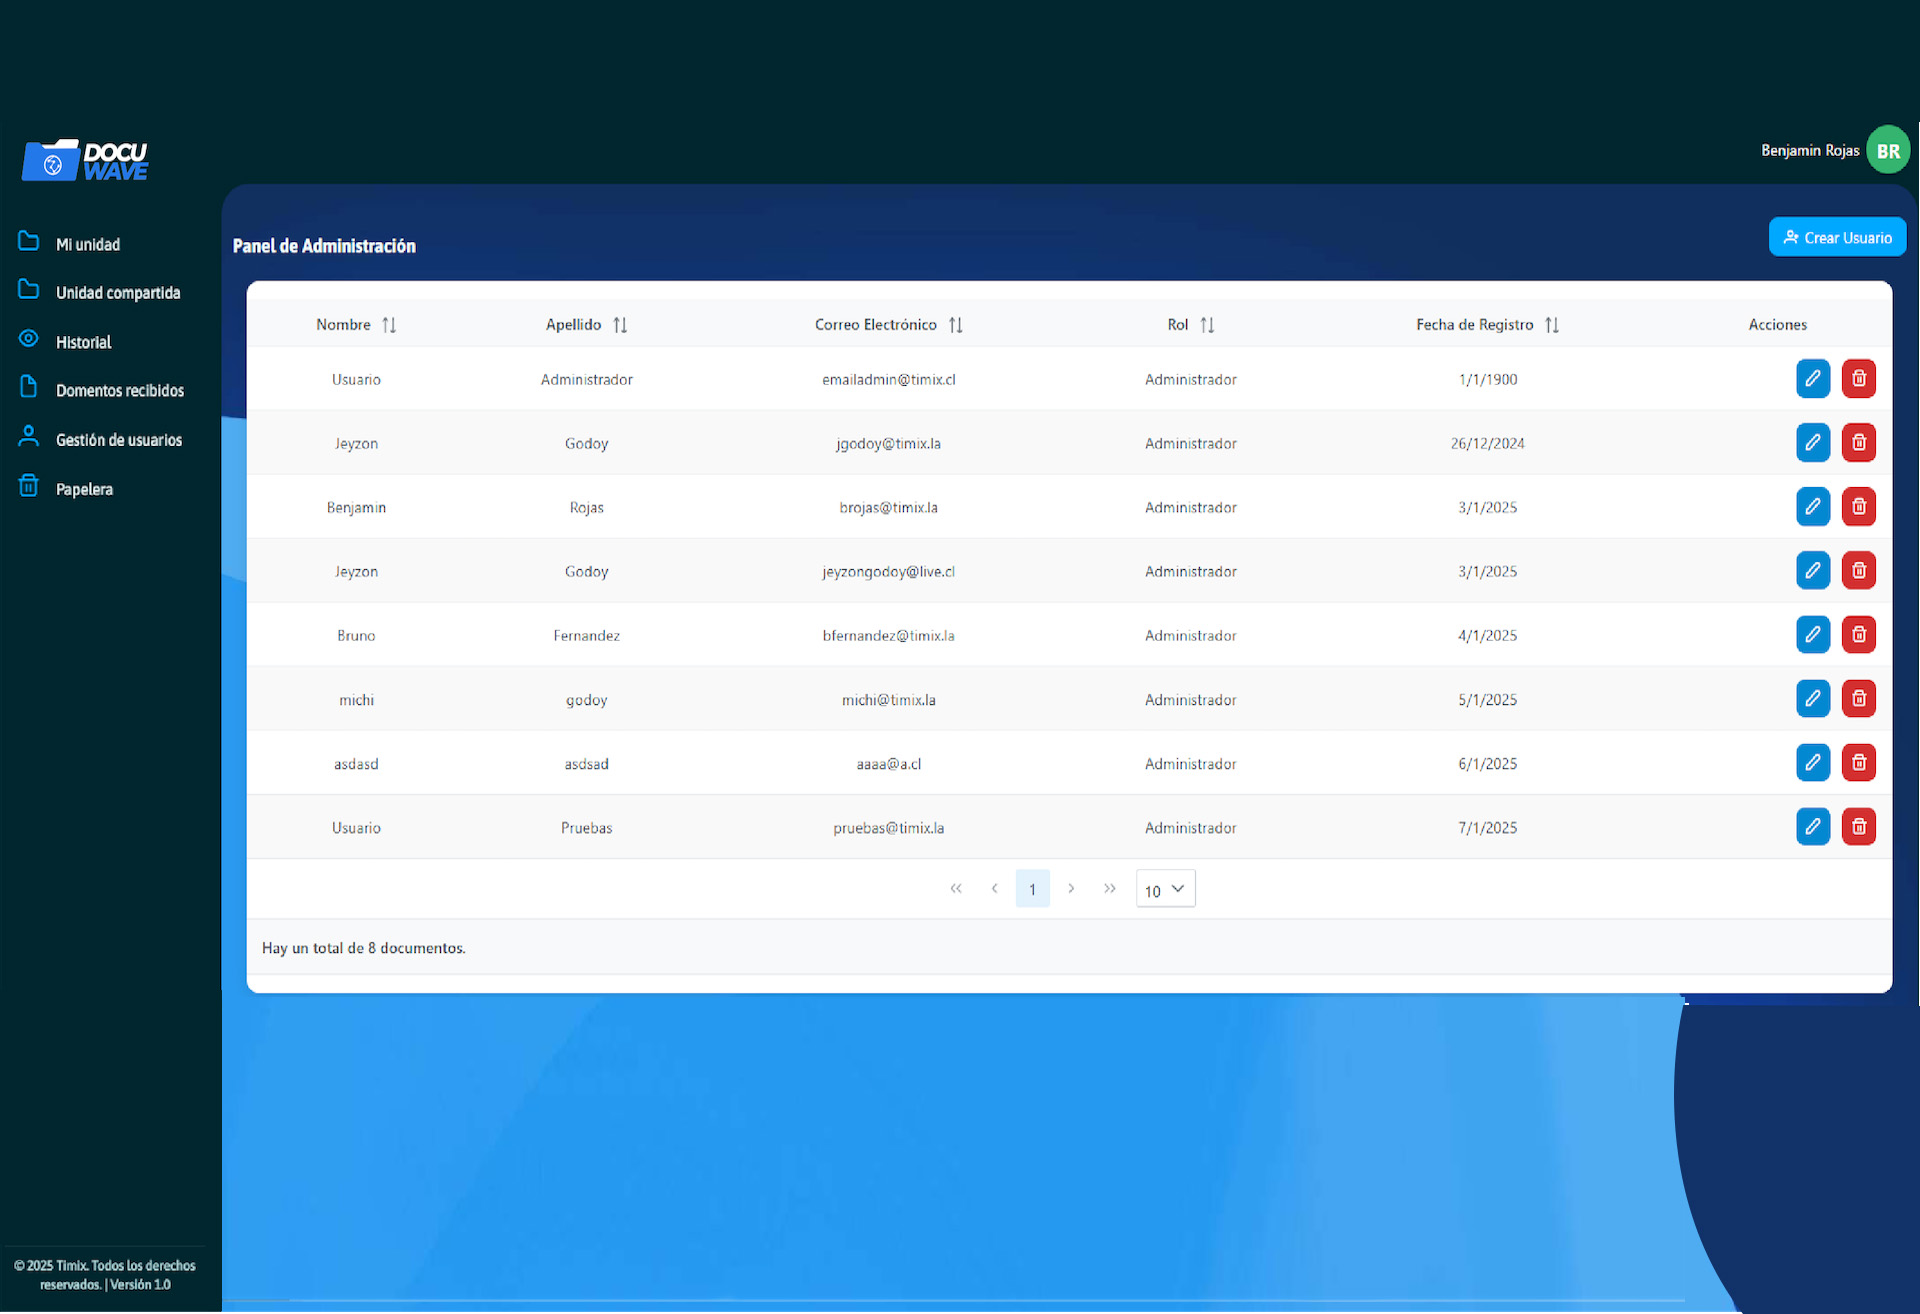Open Papelera in the sidebar
This screenshot has width=1920, height=1314.
[x=66, y=488]
